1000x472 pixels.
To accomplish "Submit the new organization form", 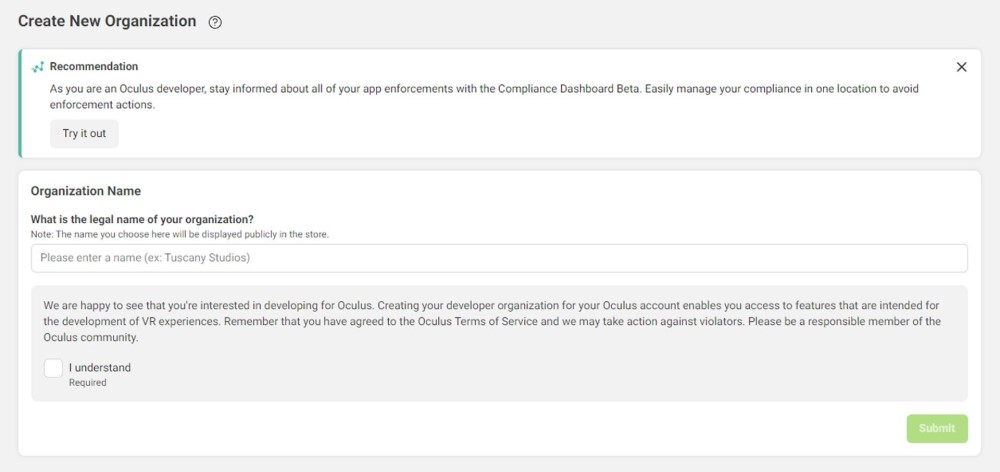I will pyautogui.click(x=937, y=428).
